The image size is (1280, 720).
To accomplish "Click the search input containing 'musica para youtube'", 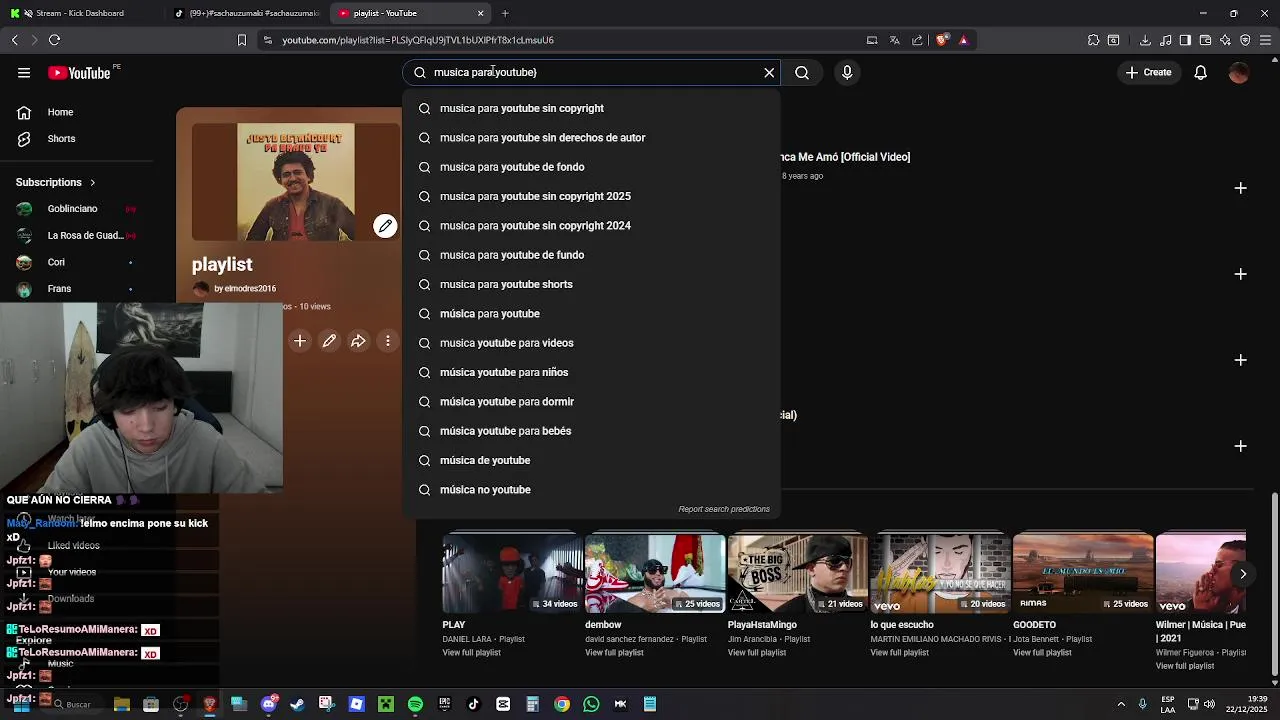I will [x=590, y=72].
